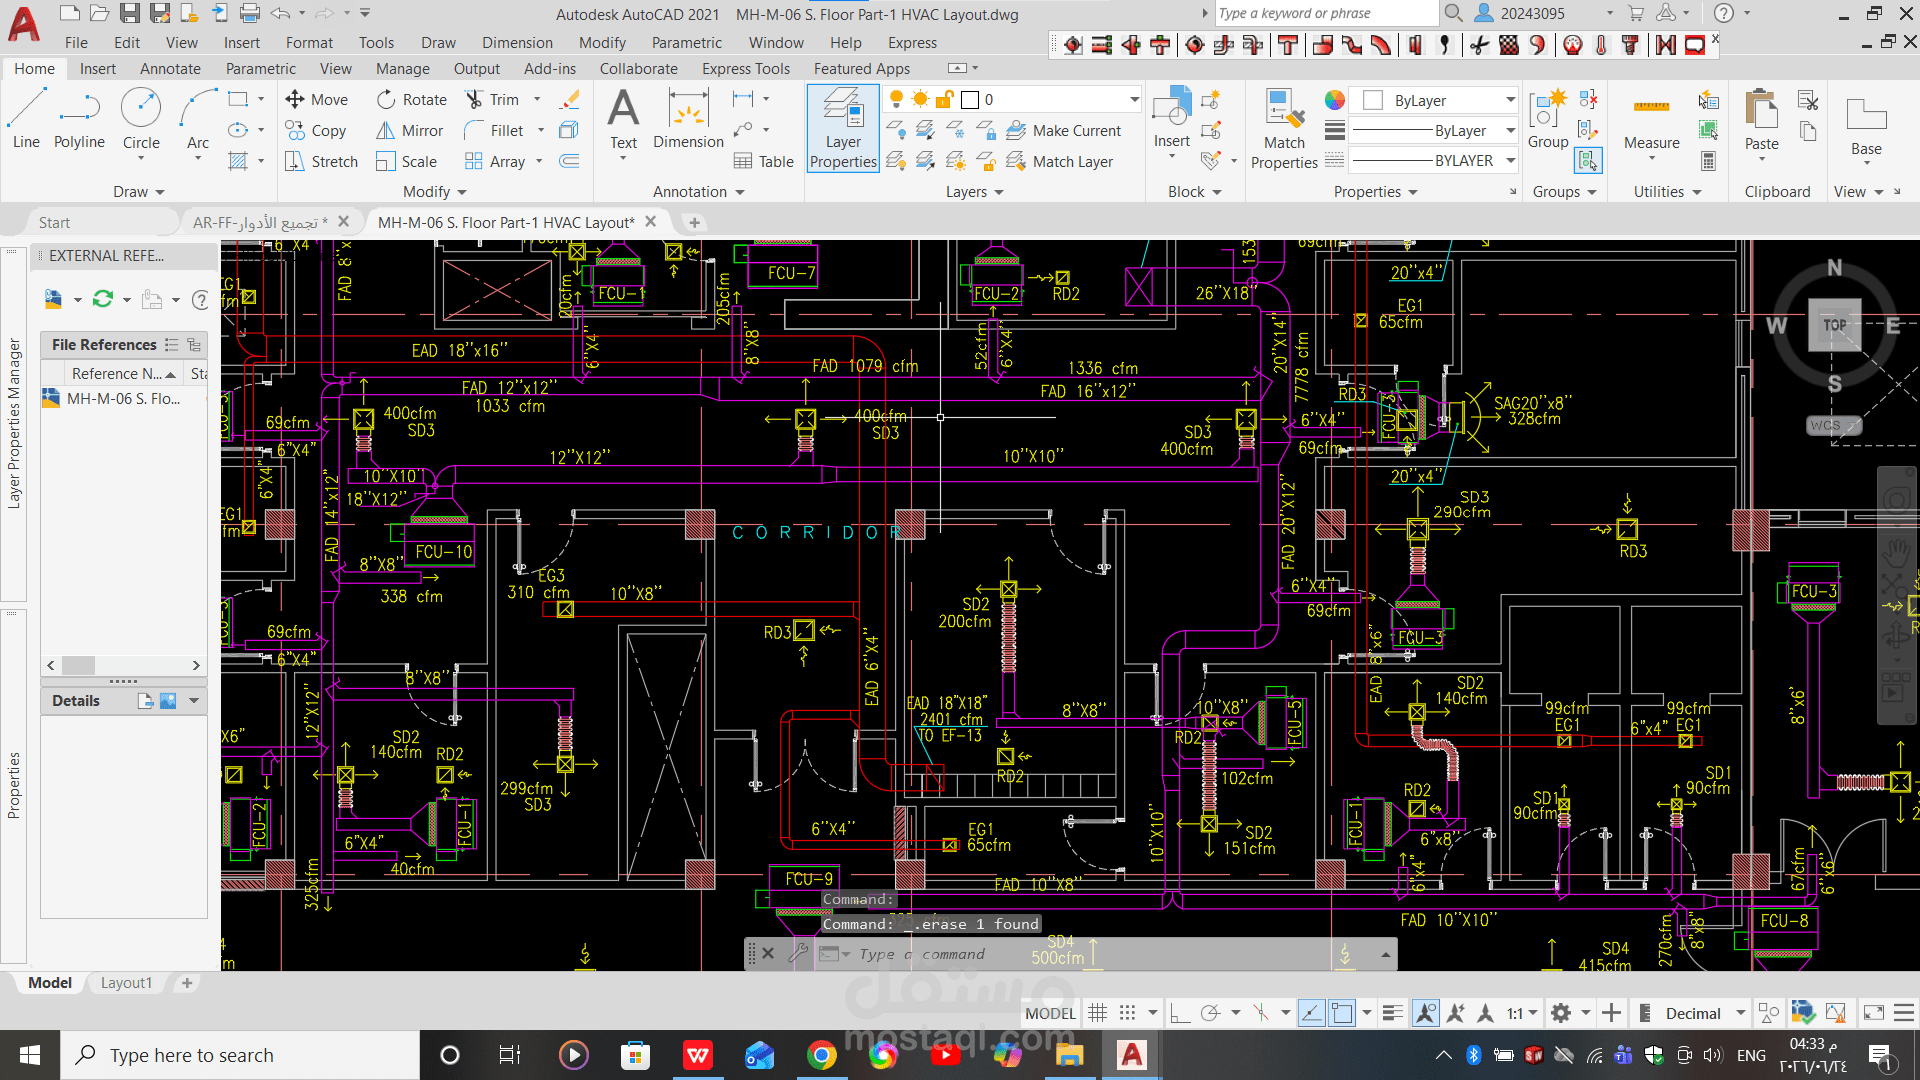This screenshot has height=1080, width=1920.
Task: Click the Make Current layer button
Action: click(x=1064, y=130)
